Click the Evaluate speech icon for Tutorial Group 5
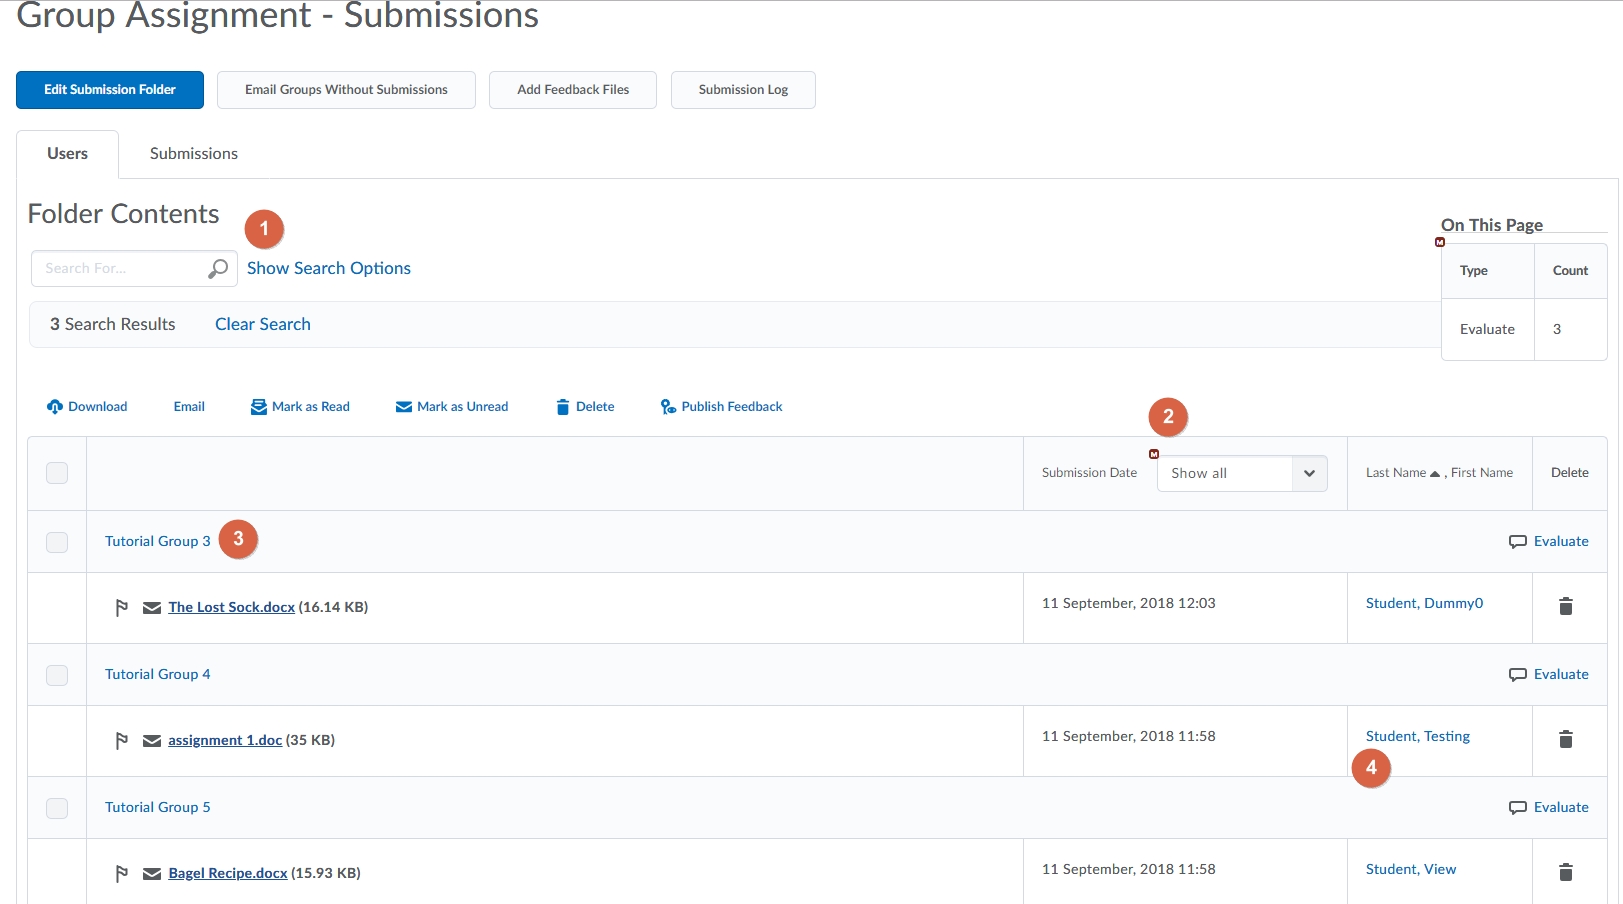 pyautogui.click(x=1518, y=807)
